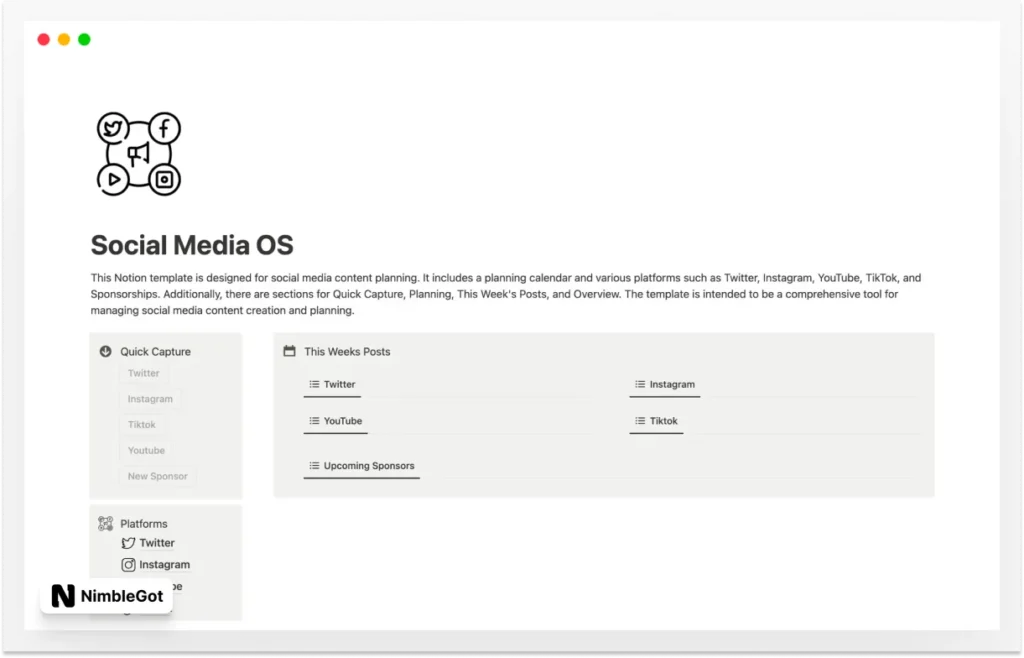Click the Platforms section icon
The height and width of the screenshot is (658, 1024).
click(x=105, y=523)
